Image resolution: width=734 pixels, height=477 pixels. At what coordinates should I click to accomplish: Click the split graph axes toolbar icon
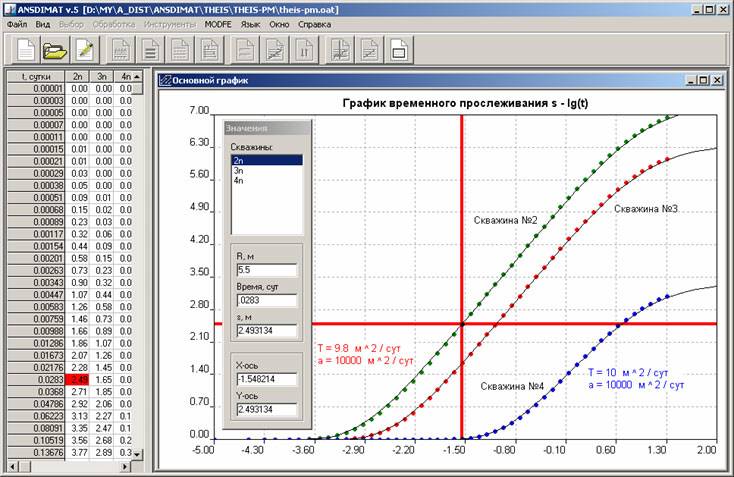(x=339, y=48)
